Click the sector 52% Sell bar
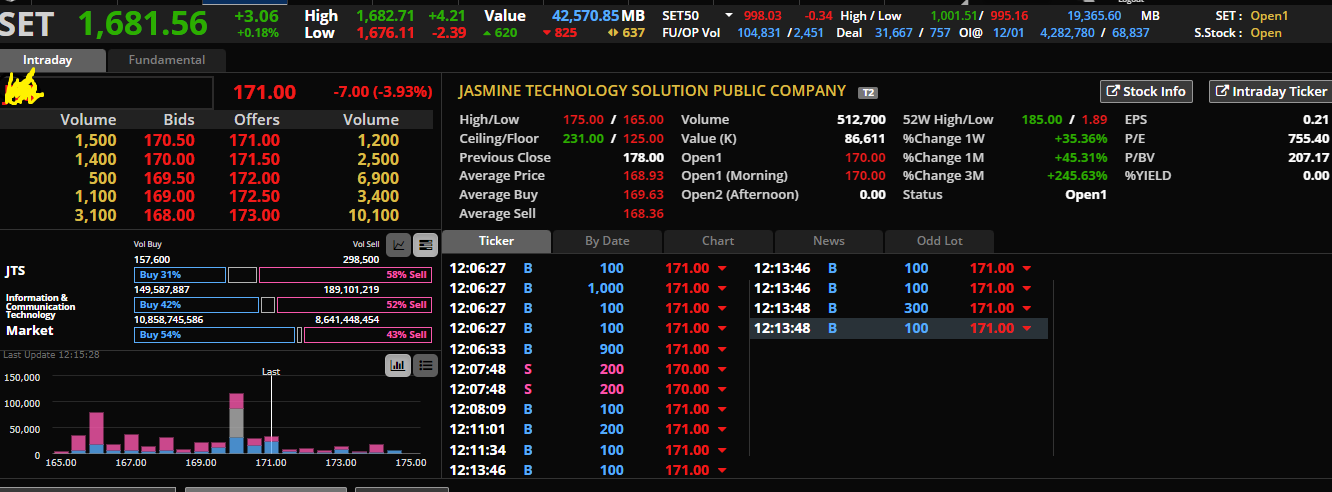Viewport: 1332px width, 492px height. pyautogui.click(x=354, y=305)
